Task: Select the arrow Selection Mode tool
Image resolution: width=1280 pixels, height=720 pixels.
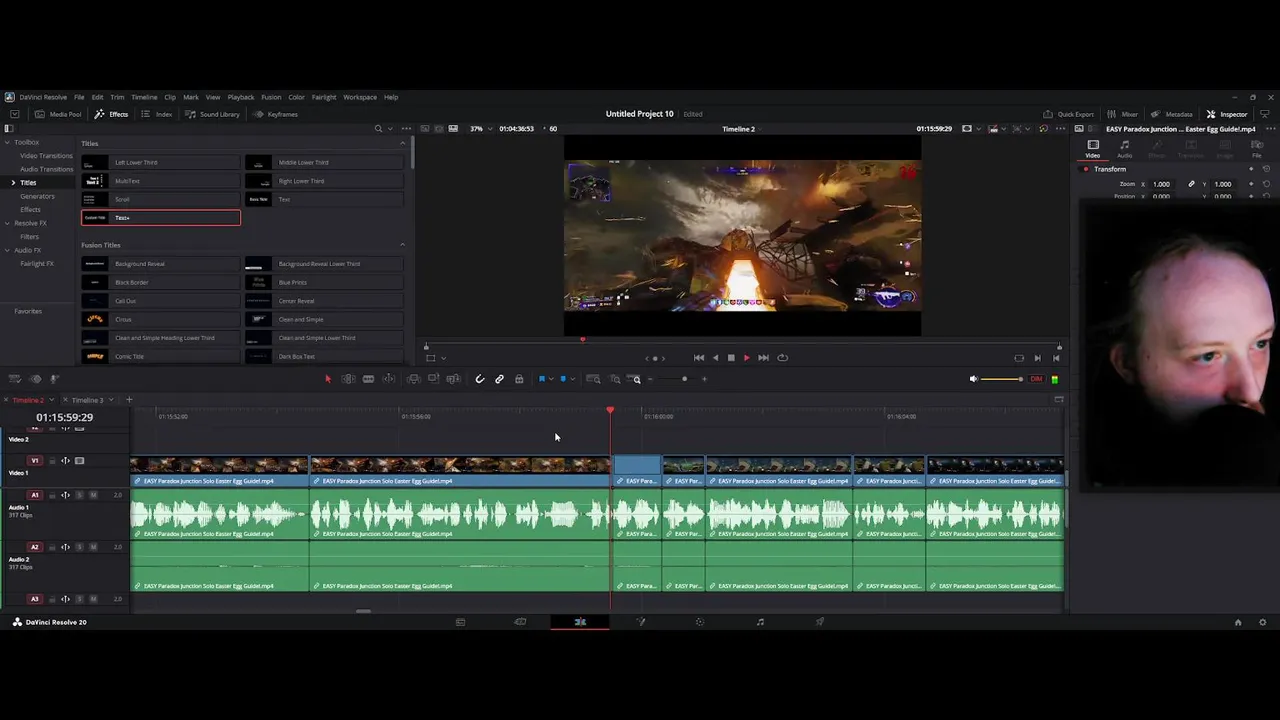Action: (327, 379)
